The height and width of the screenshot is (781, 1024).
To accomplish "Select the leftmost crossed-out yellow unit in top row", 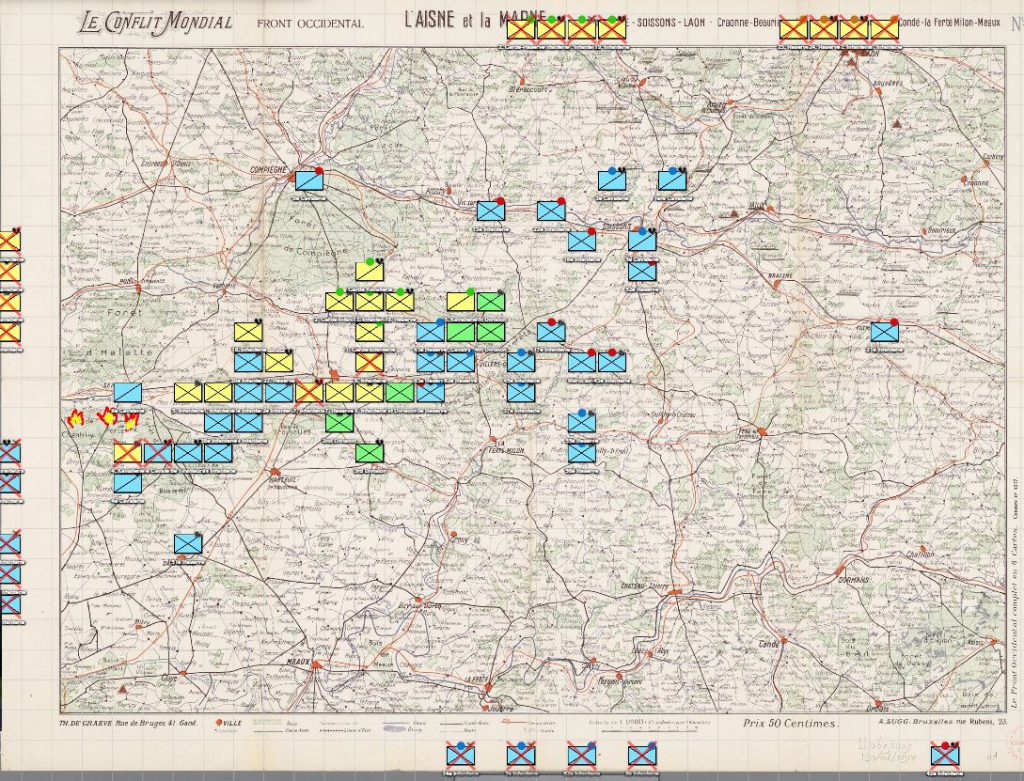I will click(520, 29).
